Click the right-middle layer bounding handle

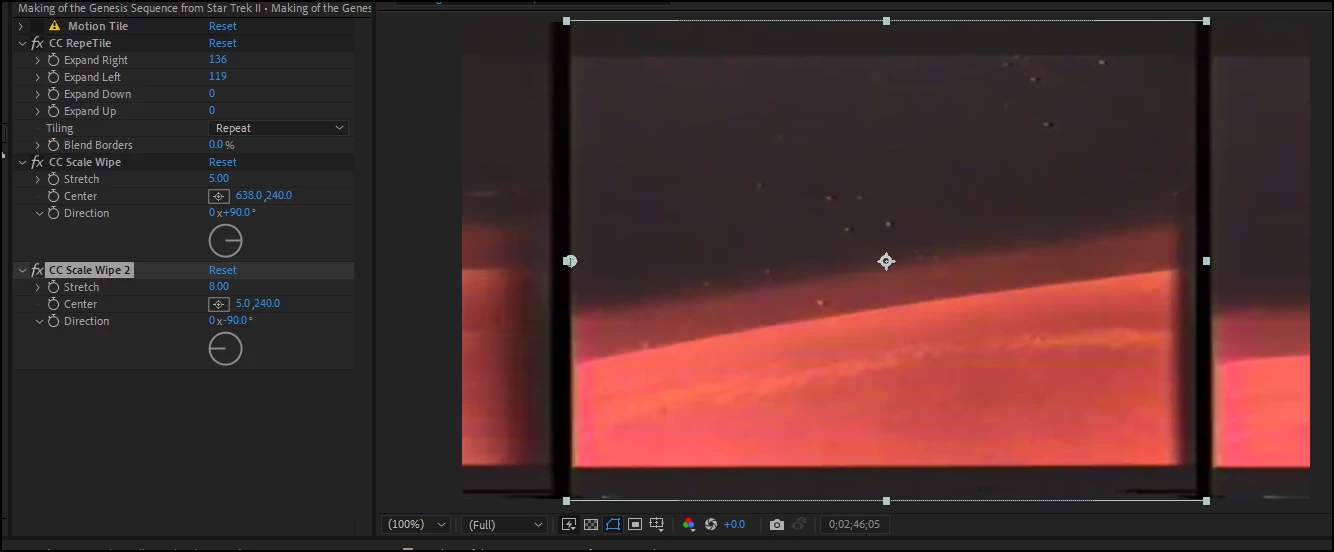click(x=1206, y=261)
